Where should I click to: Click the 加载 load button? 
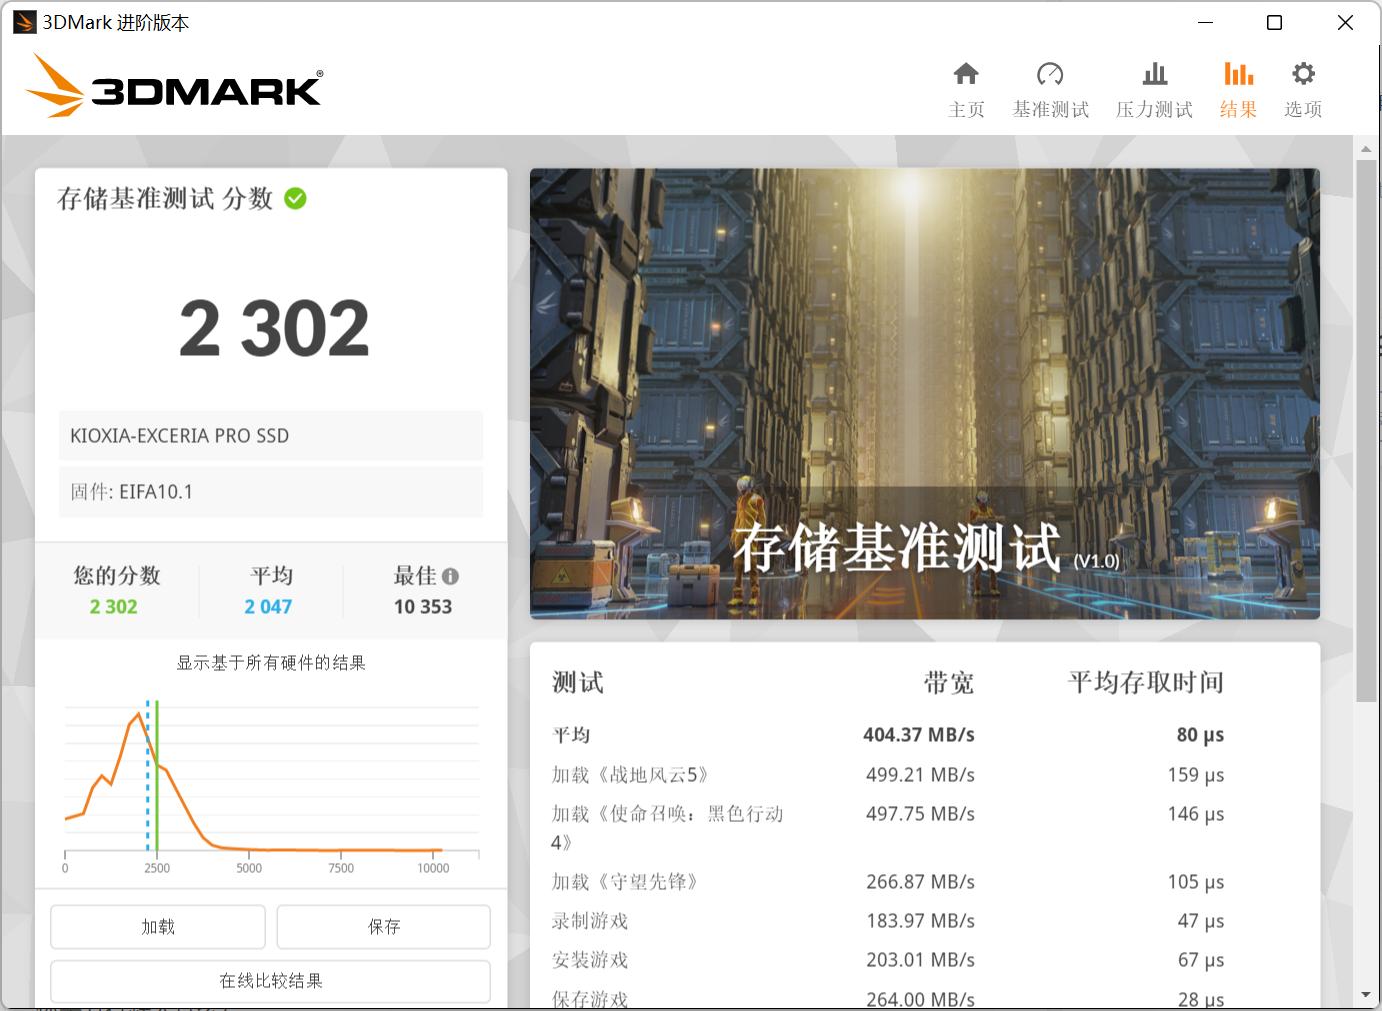pos(157,927)
